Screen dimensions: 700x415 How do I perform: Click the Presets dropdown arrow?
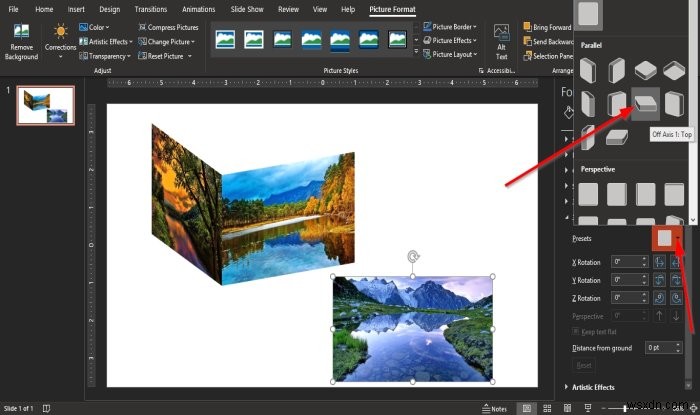(x=679, y=238)
